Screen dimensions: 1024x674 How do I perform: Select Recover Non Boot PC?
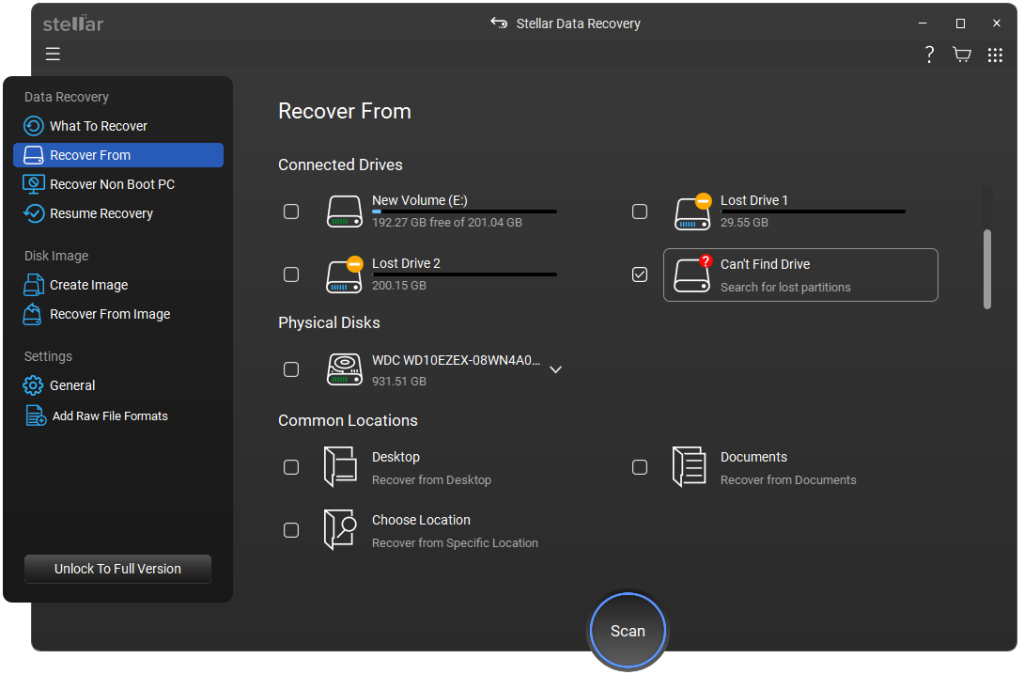112,184
